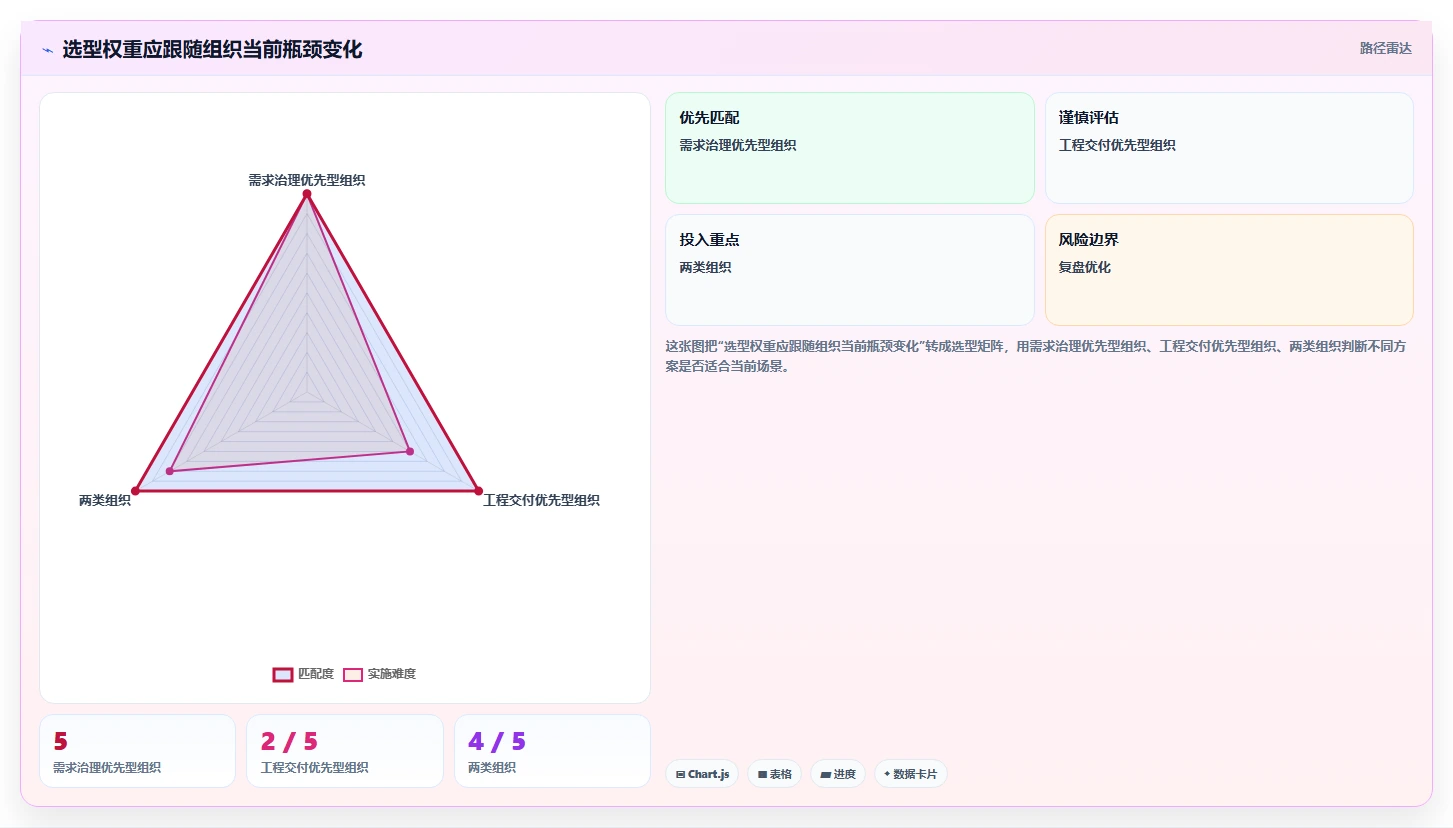
Task: Open the 风险边界 card
Action: pyautogui.click(x=1229, y=270)
